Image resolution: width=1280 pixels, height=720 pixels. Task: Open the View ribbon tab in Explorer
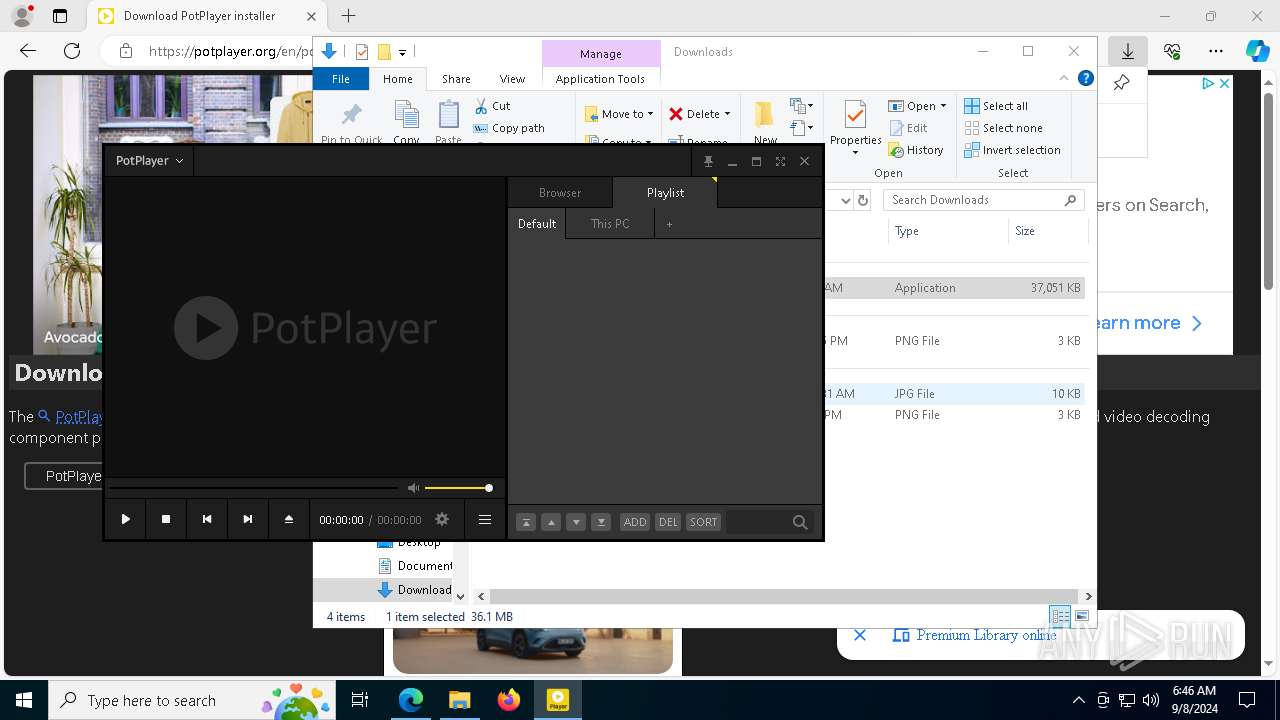click(x=512, y=79)
